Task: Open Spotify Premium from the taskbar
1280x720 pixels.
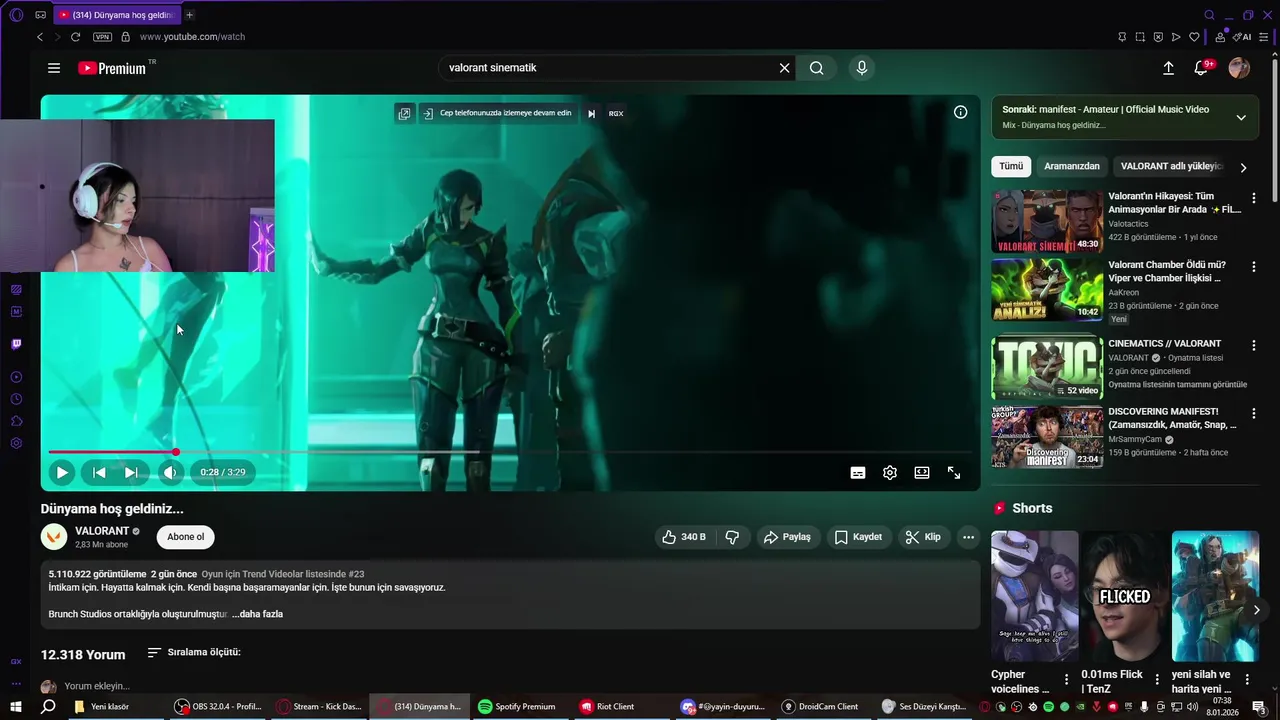Action: coord(516,706)
